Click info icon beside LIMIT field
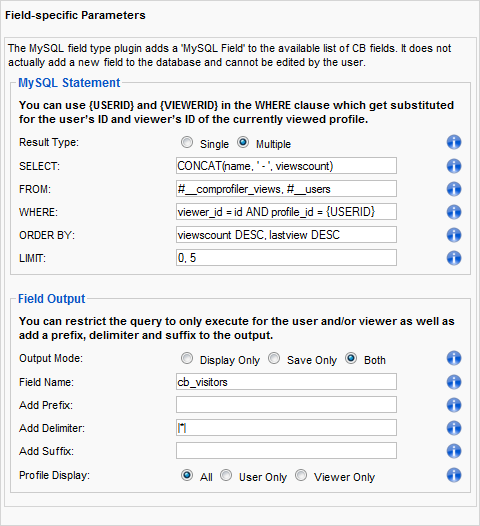Image resolution: width=480 pixels, height=526 pixels. pos(454,258)
